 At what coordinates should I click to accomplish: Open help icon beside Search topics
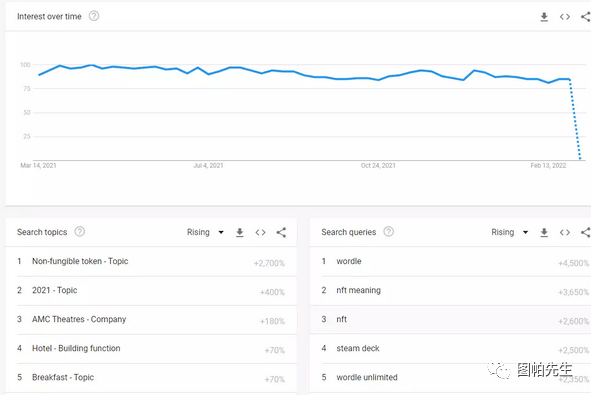click(x=80, y=231)
